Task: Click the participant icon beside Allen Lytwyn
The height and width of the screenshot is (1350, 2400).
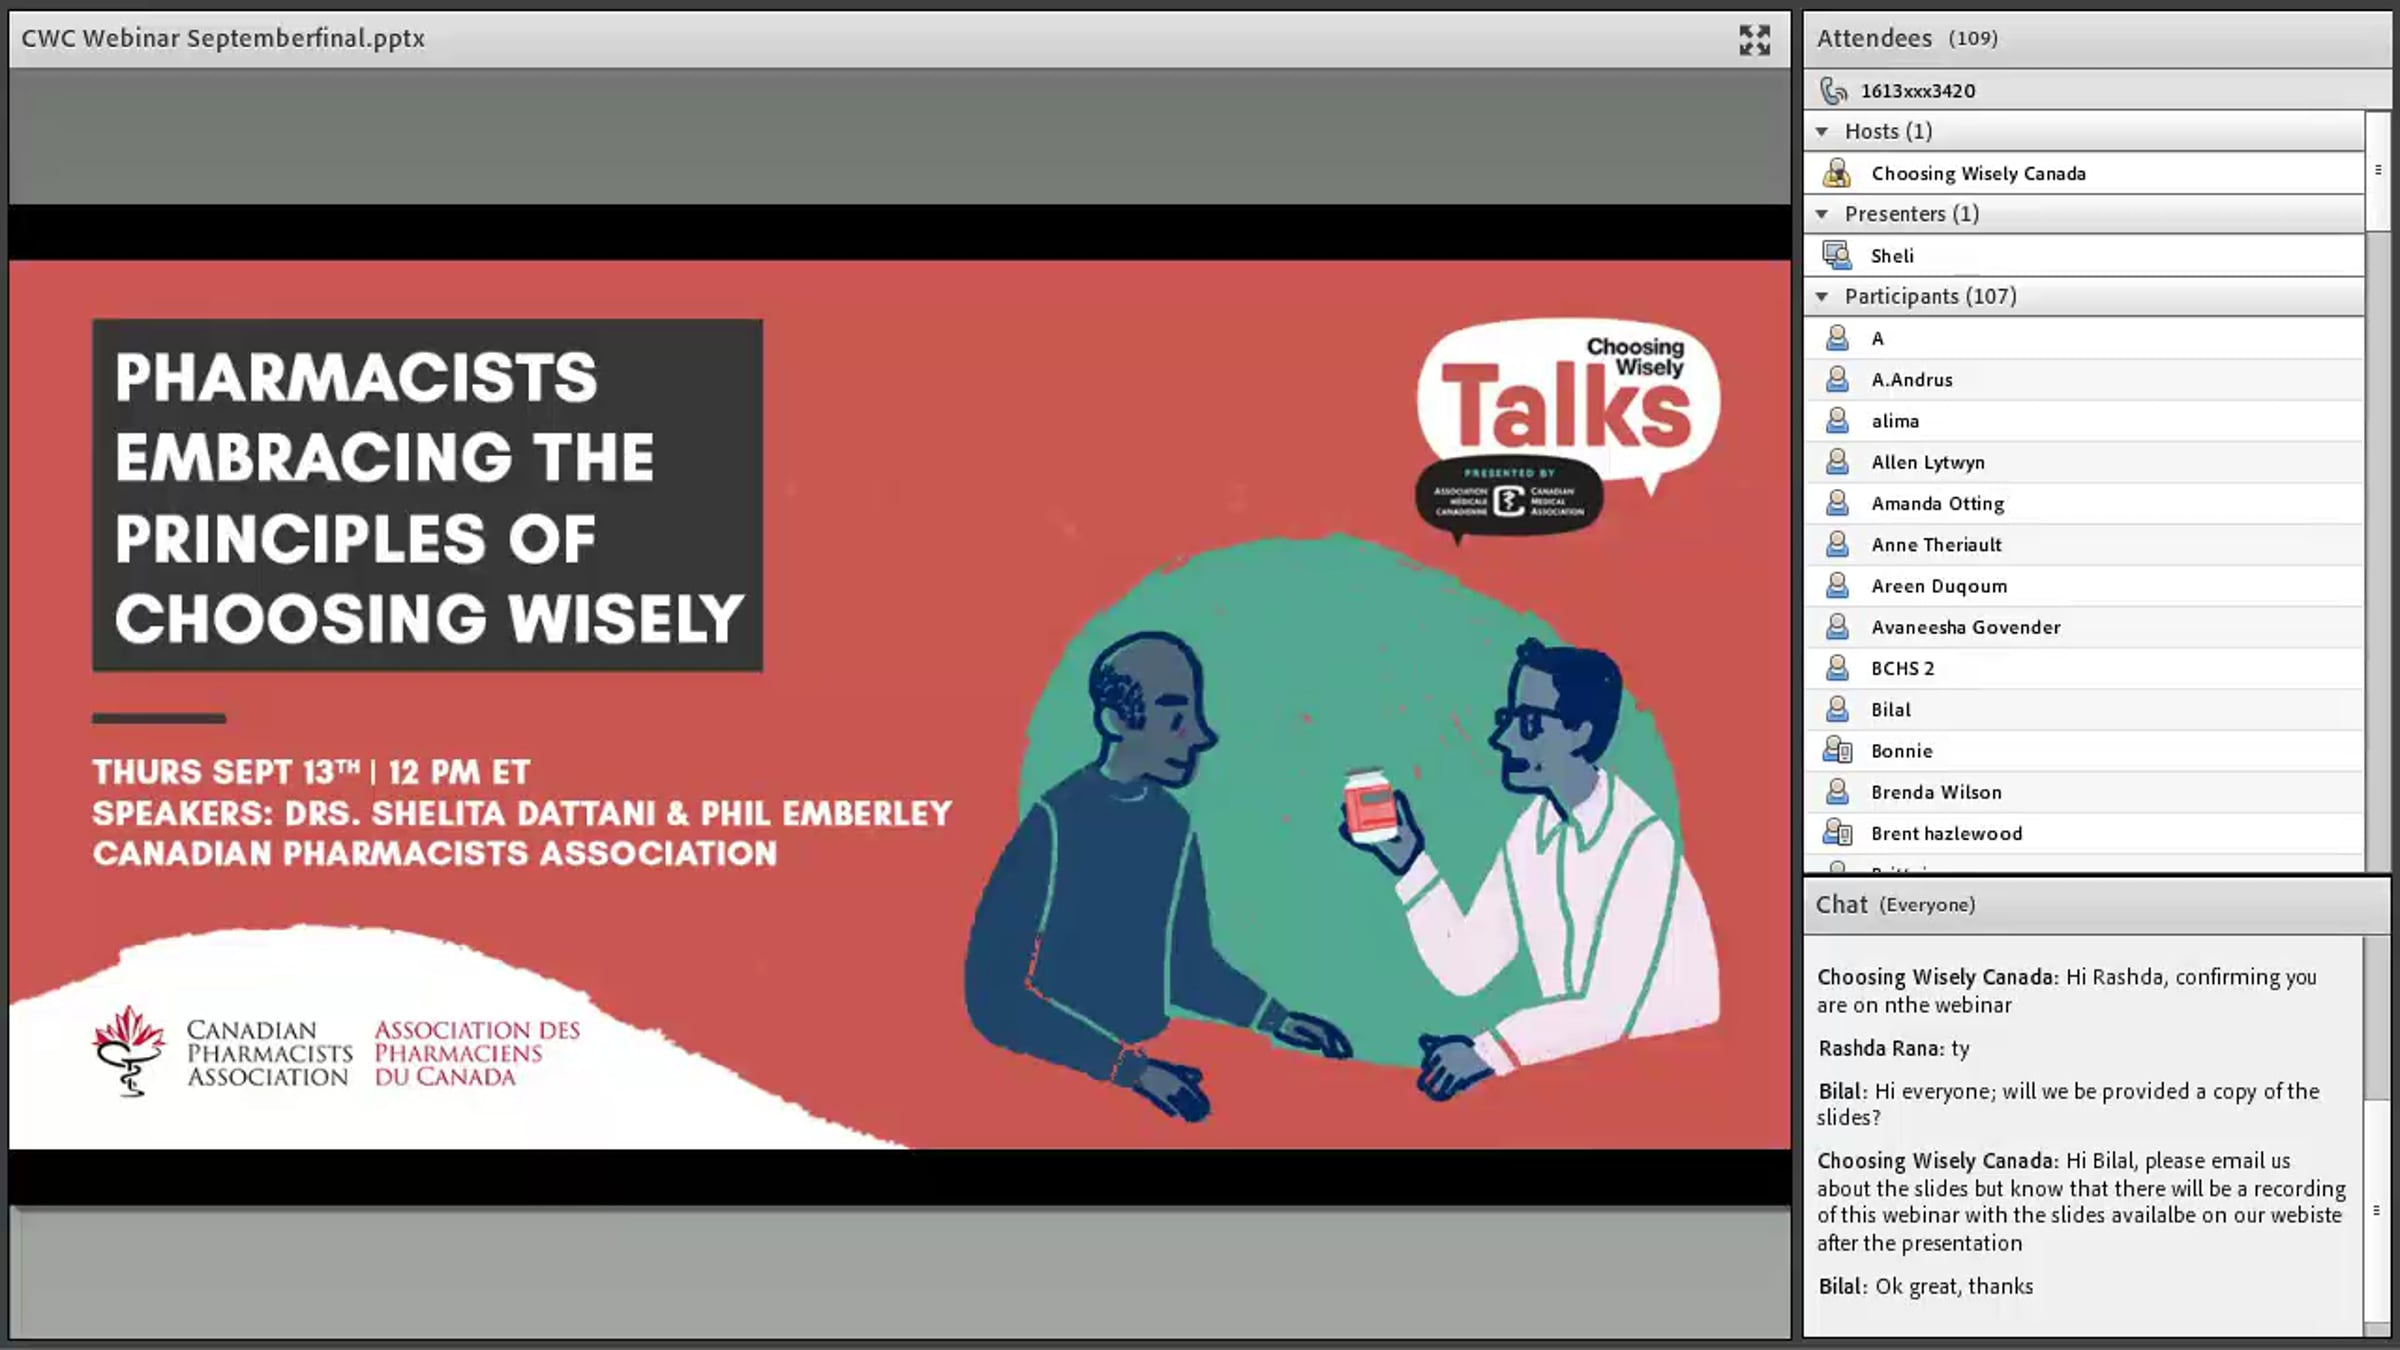Action: point(1837,462)
